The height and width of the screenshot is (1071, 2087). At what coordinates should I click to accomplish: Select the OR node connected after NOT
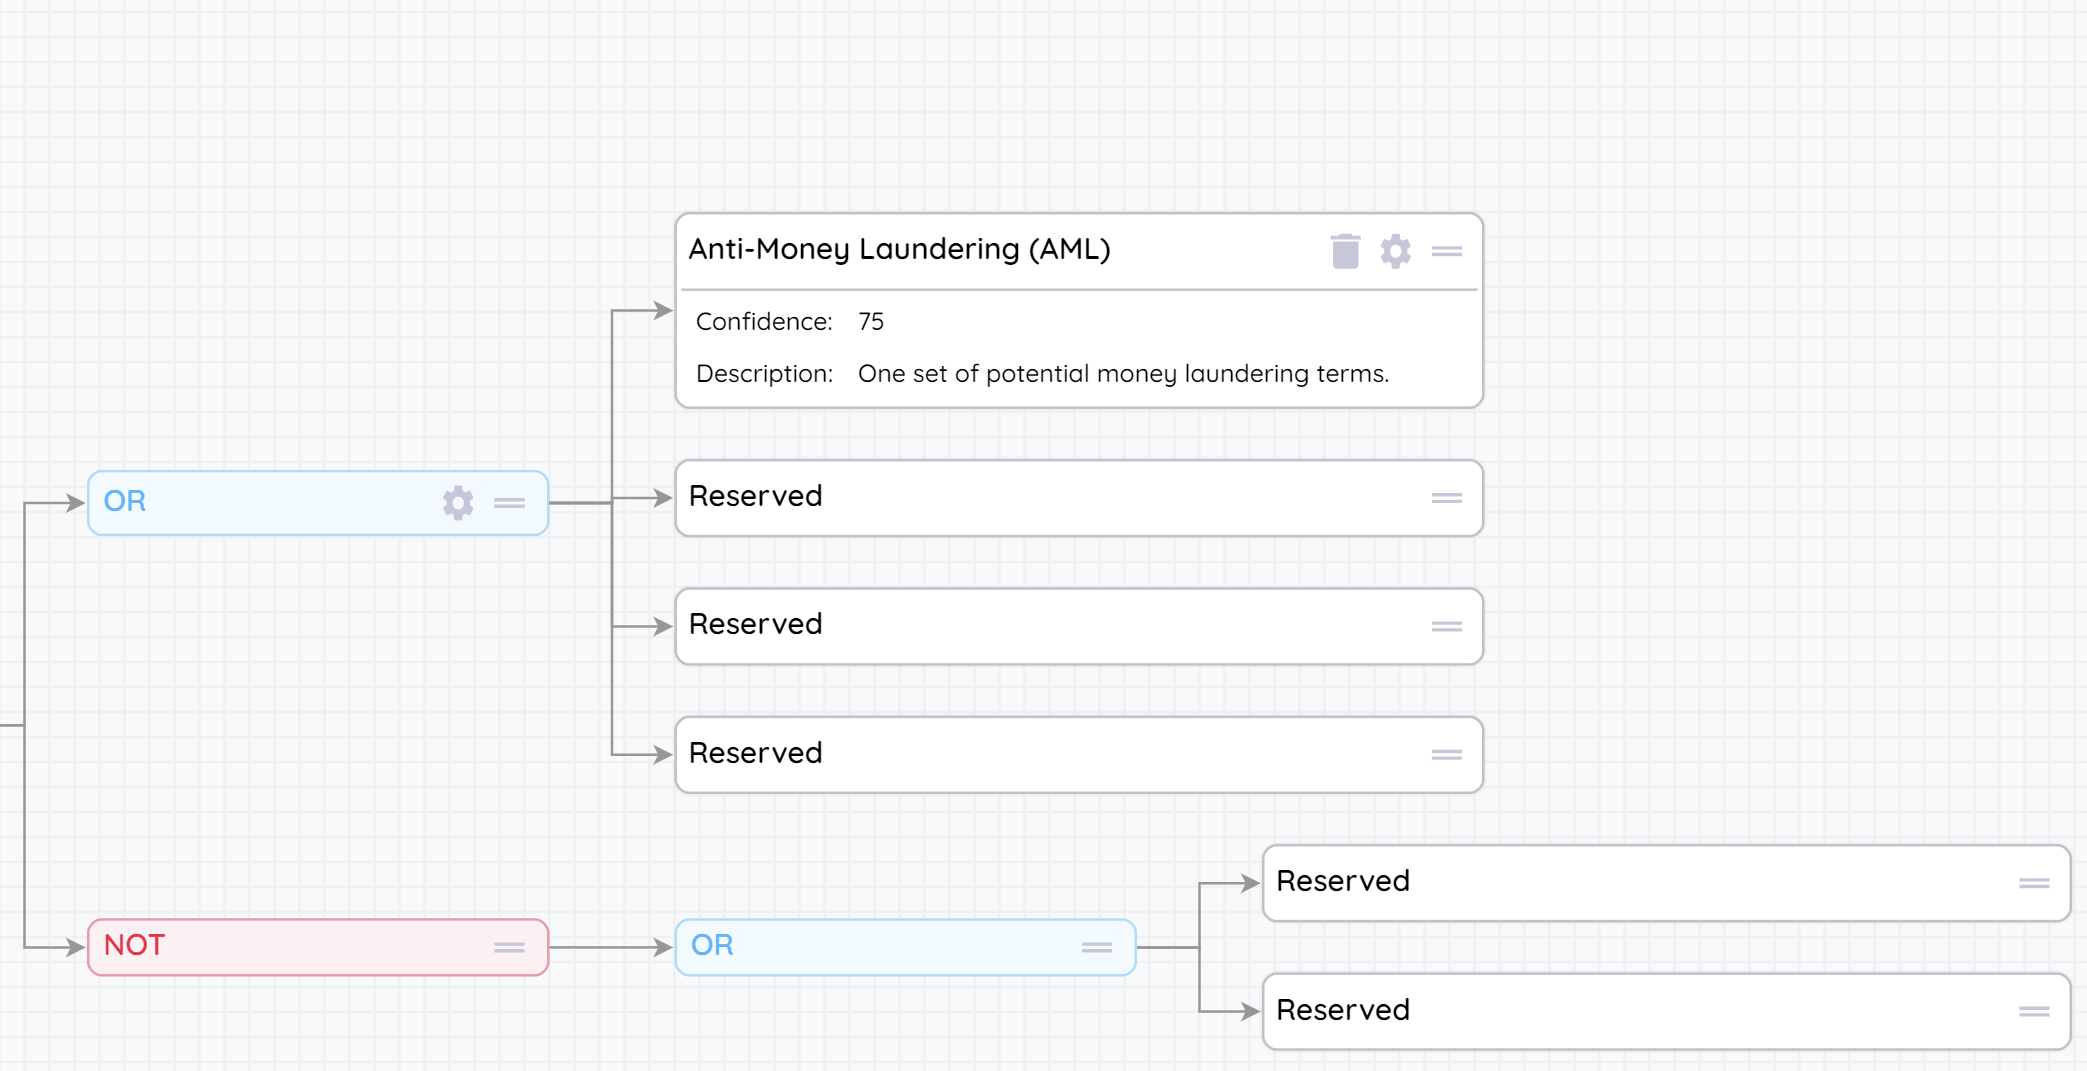pyautogui.click(x=880, y=946)
